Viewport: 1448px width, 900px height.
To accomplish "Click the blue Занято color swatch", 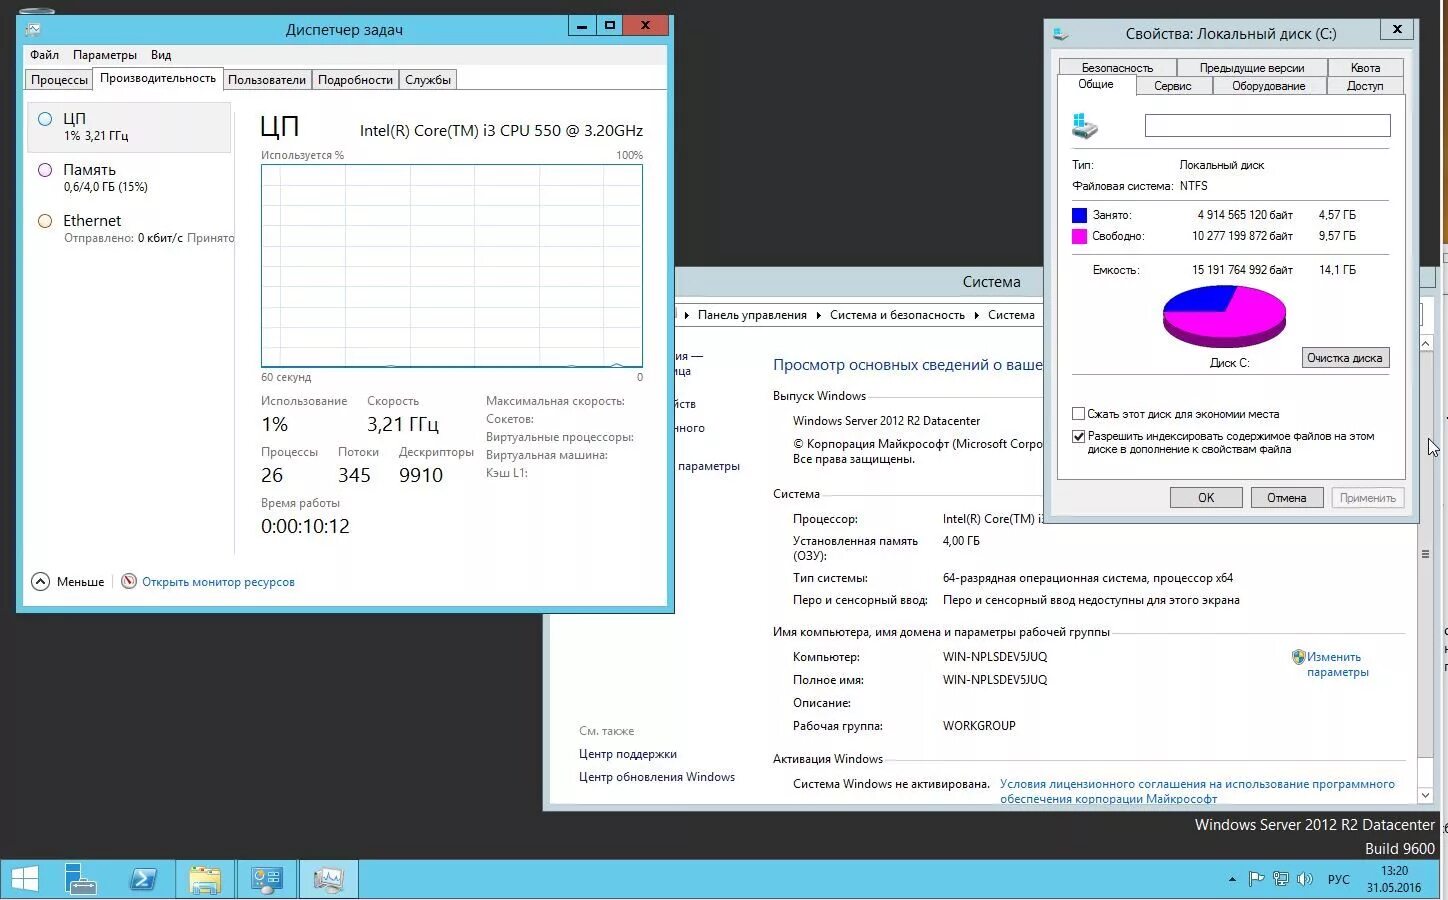I will click(x=1079, y=215).
